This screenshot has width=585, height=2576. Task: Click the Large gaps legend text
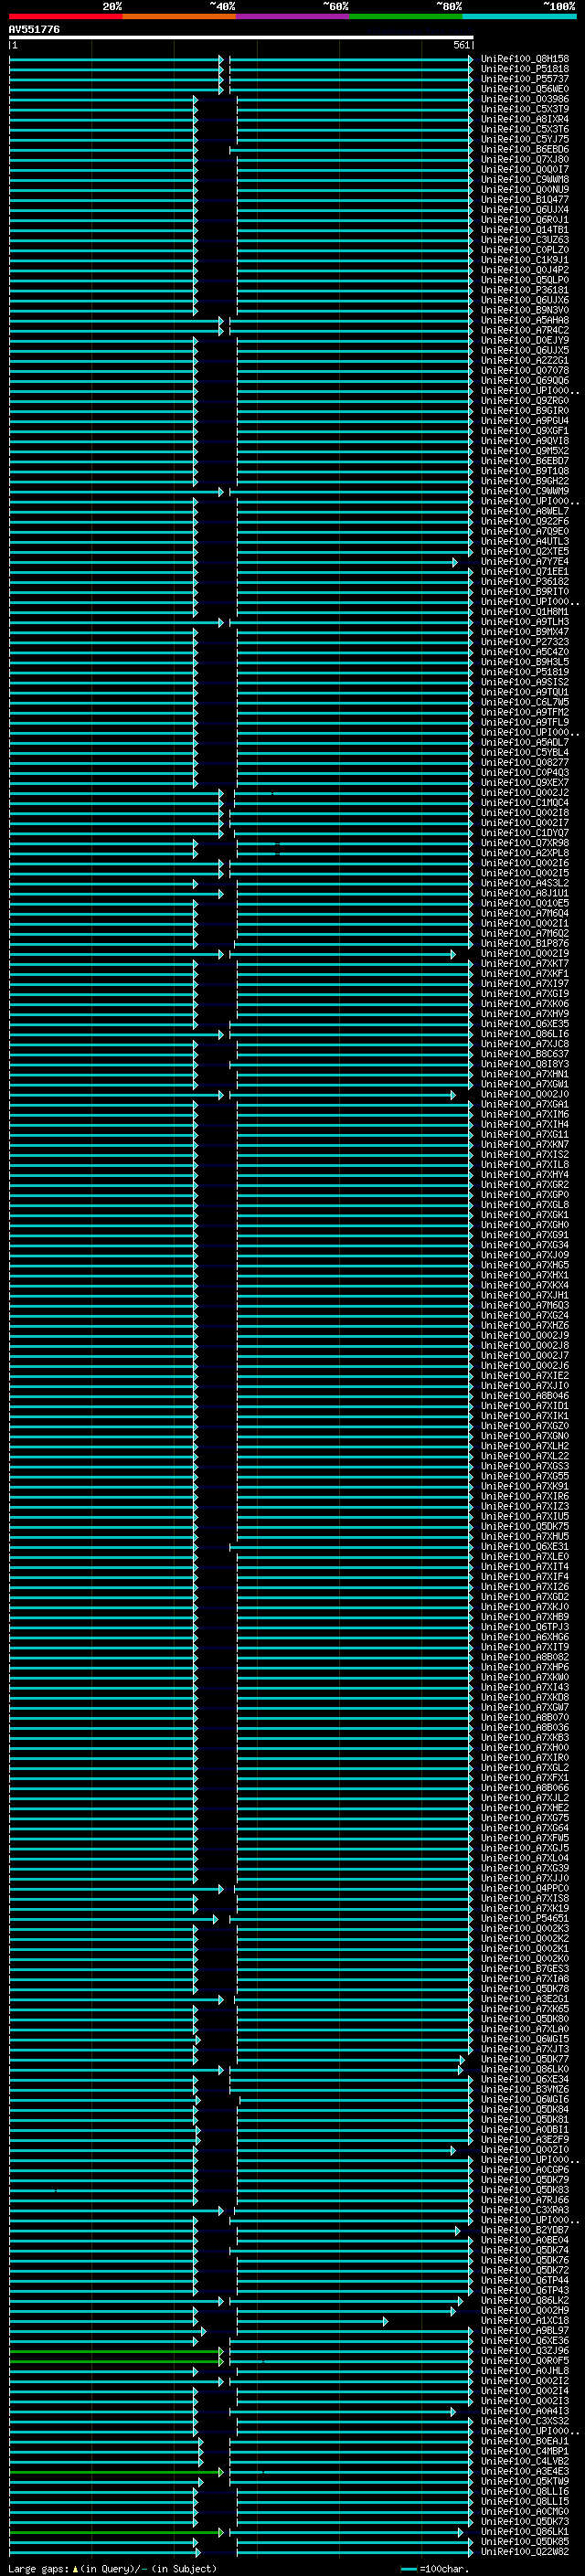pos(113,2569)
